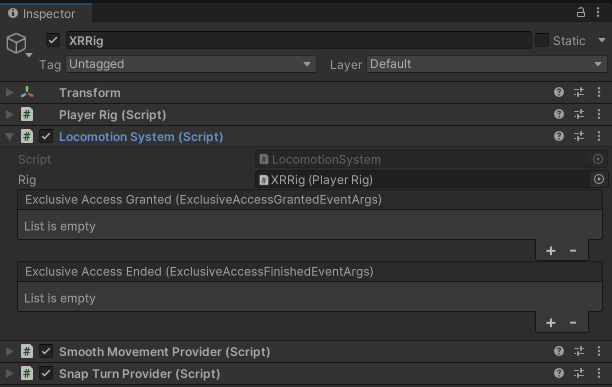The image size is (612, 387).
Task: Remove listener from Exclusive Access Ended
Action: (x=573, y=323)
